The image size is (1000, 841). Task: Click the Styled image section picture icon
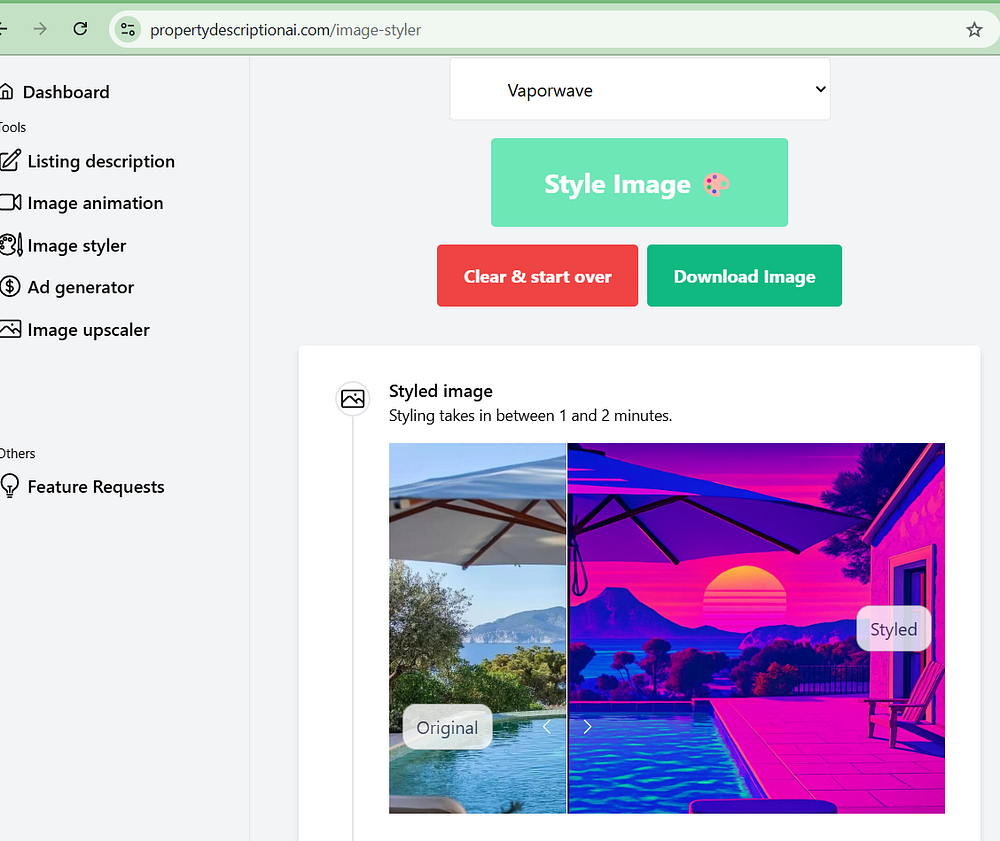coord(353,399)
